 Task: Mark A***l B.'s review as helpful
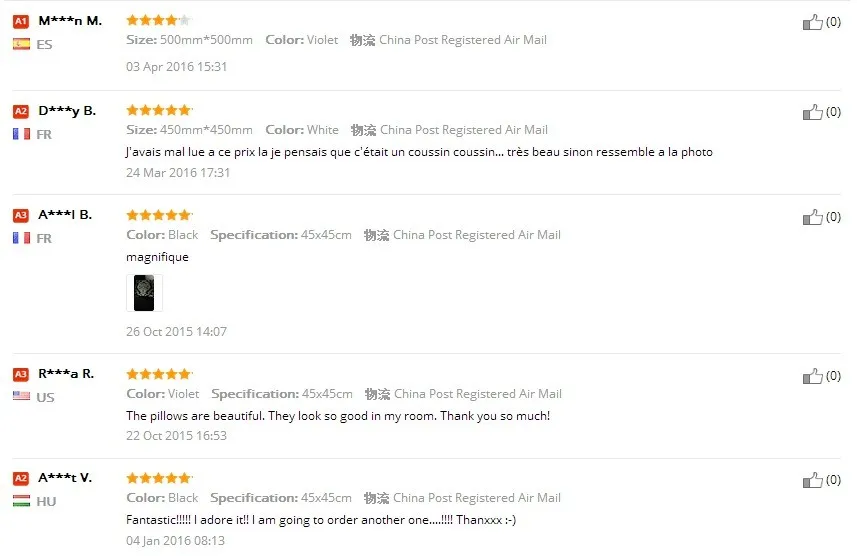812,217
